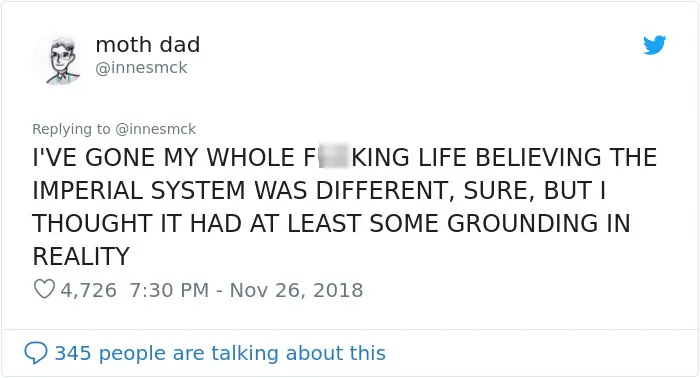Viewport: 700px width, 378px height.
Task: Click 'SOME GROUNDING IN' tweet phrase
Action: pos(500,223)
